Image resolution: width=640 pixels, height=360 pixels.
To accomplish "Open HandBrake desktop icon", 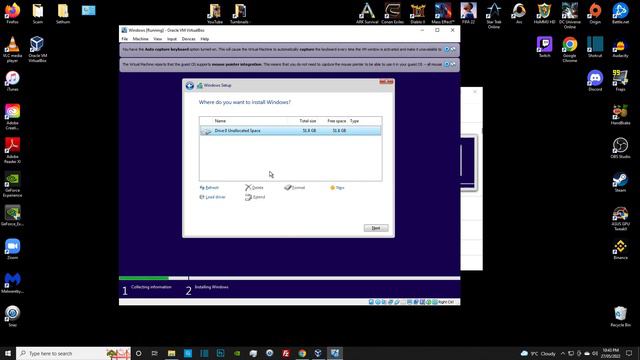I will click(620, 114).
